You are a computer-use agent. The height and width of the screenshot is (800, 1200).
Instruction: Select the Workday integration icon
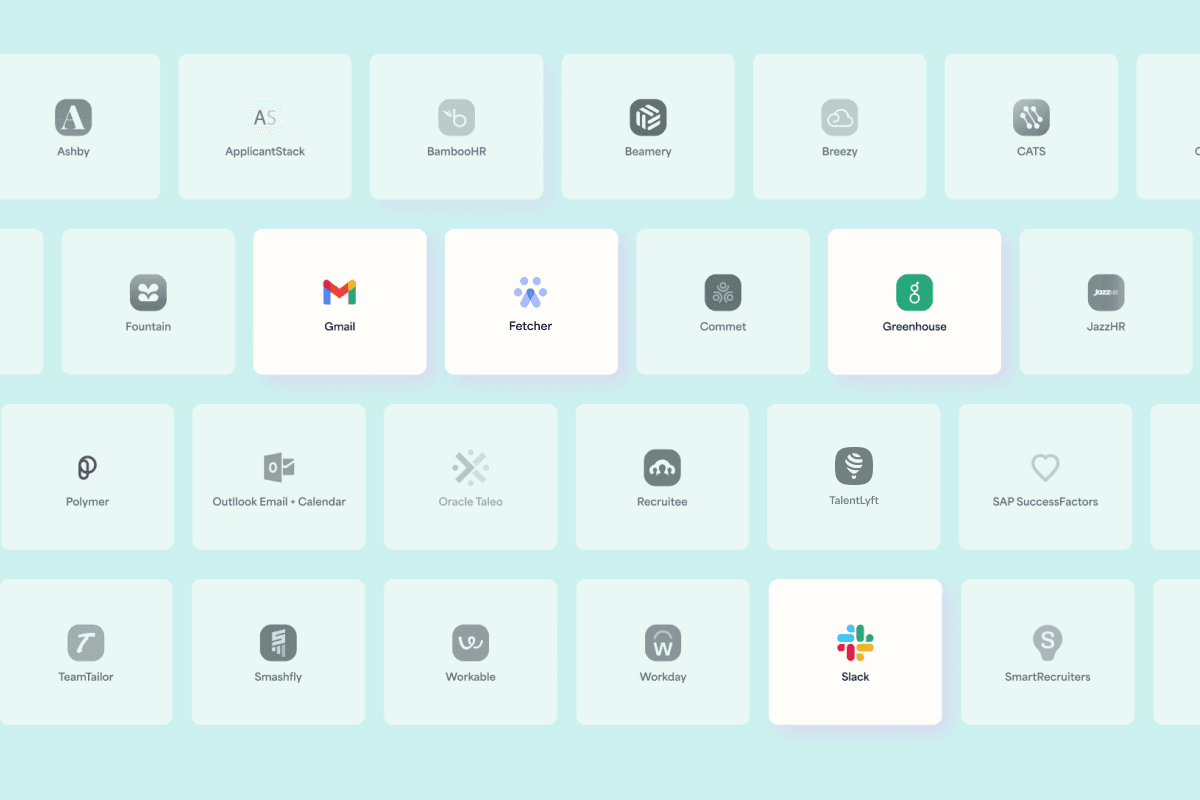(x=662, y=640)
